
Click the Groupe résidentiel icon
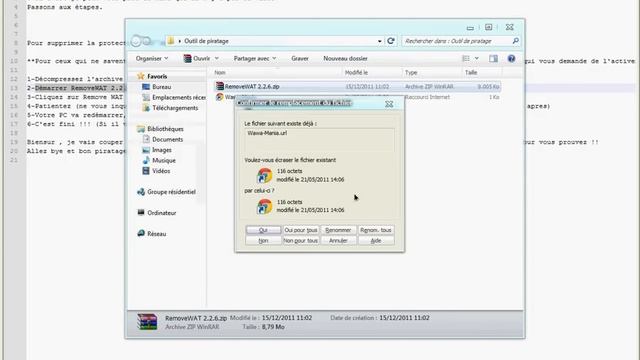coord(141,192)
